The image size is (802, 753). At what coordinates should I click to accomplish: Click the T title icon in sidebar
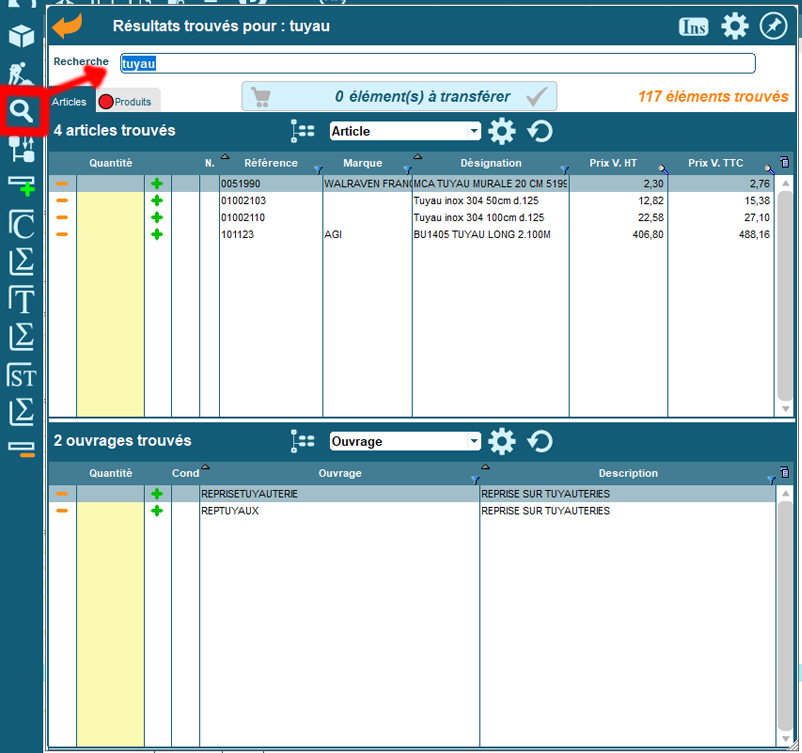pos(21,299)
